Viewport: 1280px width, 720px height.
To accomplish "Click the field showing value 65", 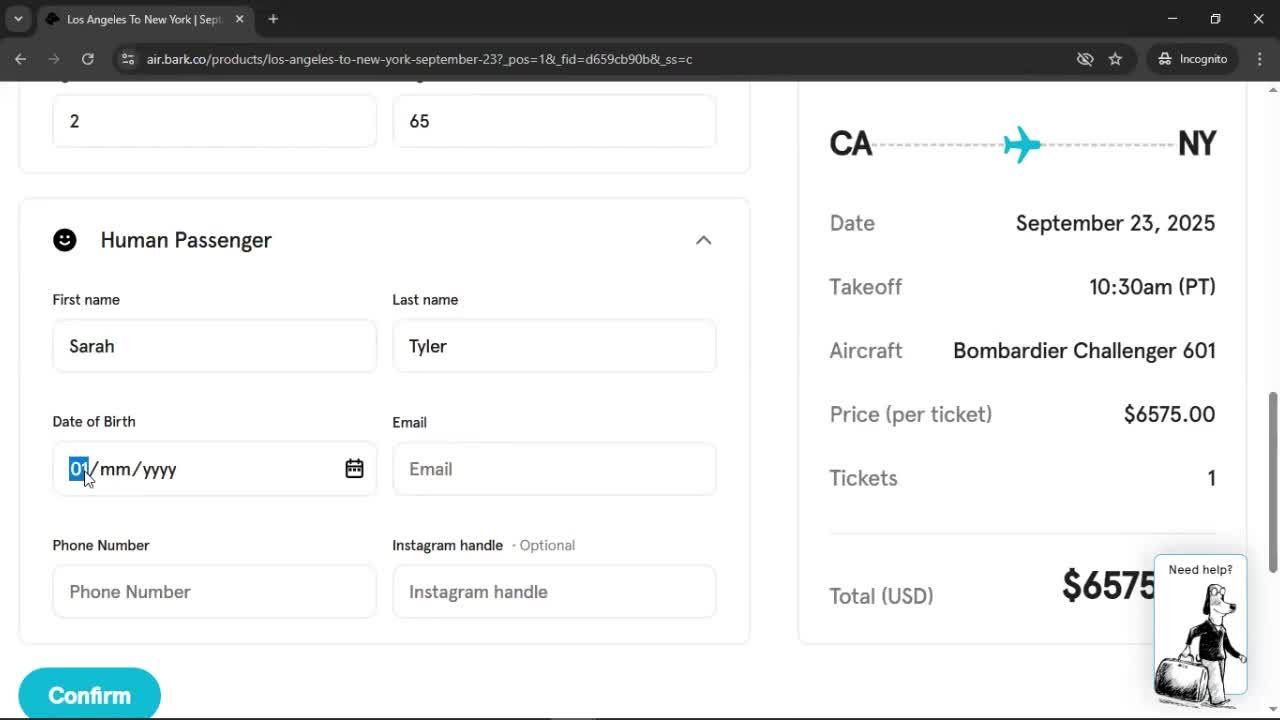I will point(554,121).
